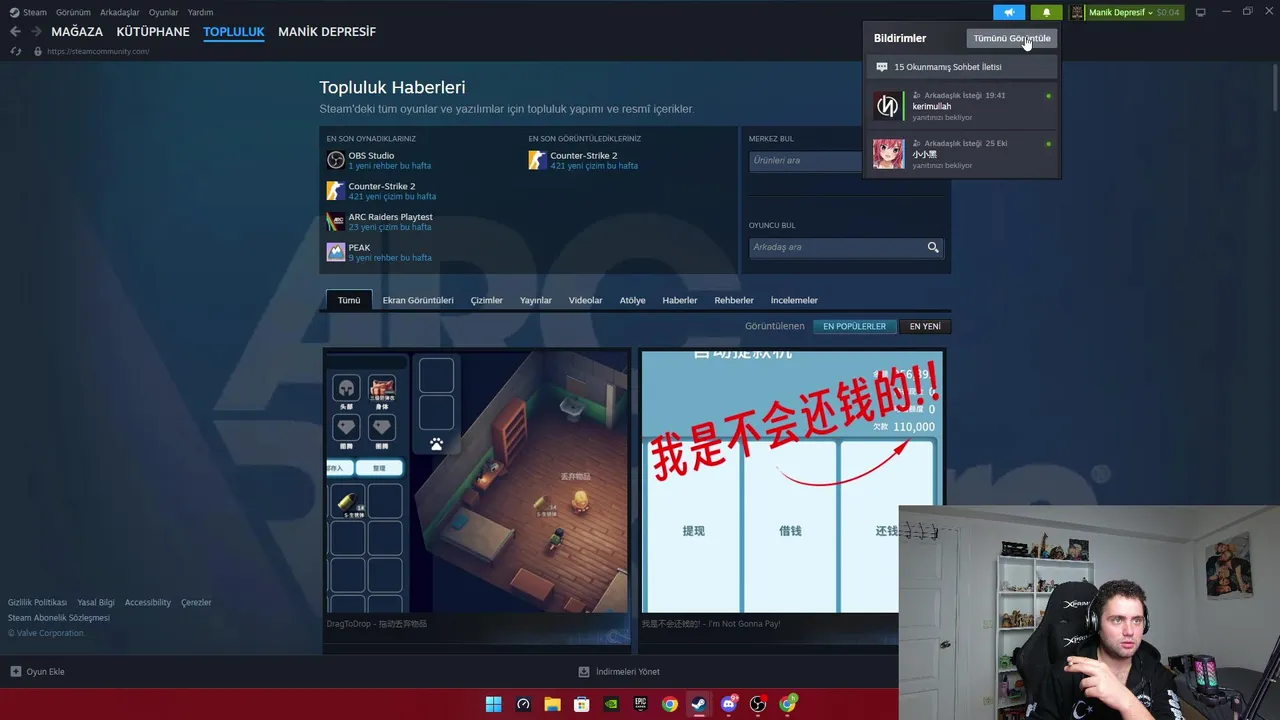Open Counter-Strike 2 under recently viewed
Screen dimensions: 1280x720
tap(584, 156)
